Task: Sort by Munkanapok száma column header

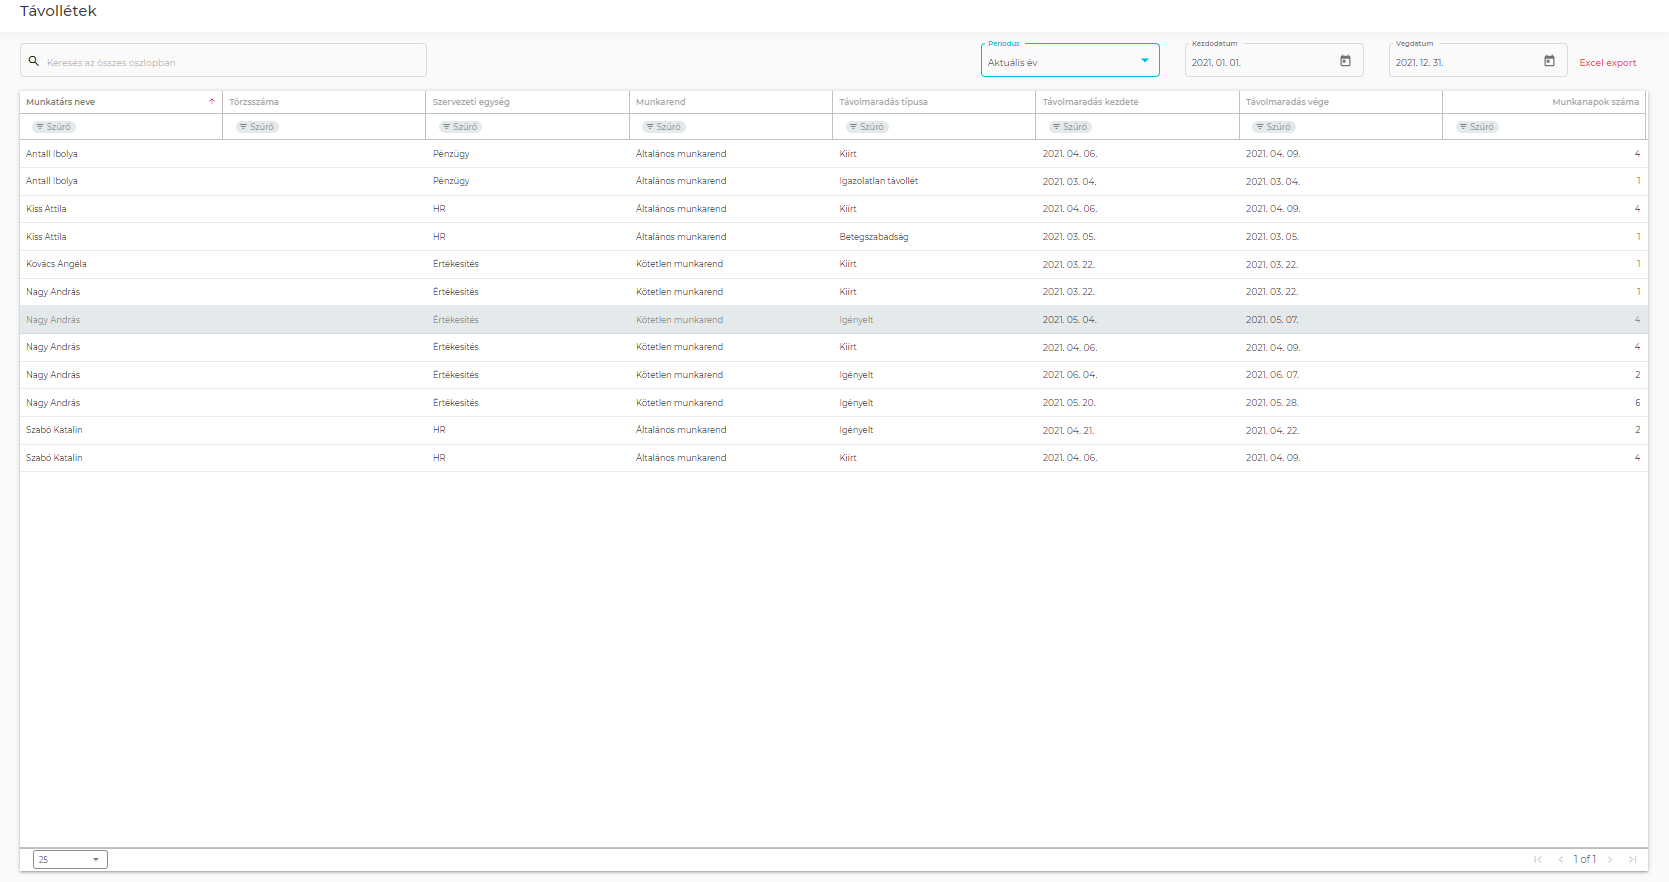Action: [1595, 102]
